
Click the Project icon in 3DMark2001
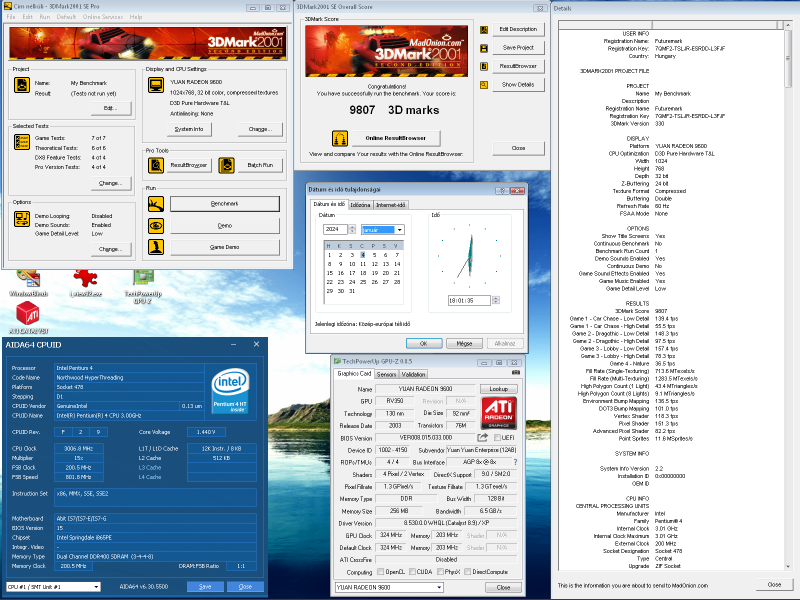(22, 85)
